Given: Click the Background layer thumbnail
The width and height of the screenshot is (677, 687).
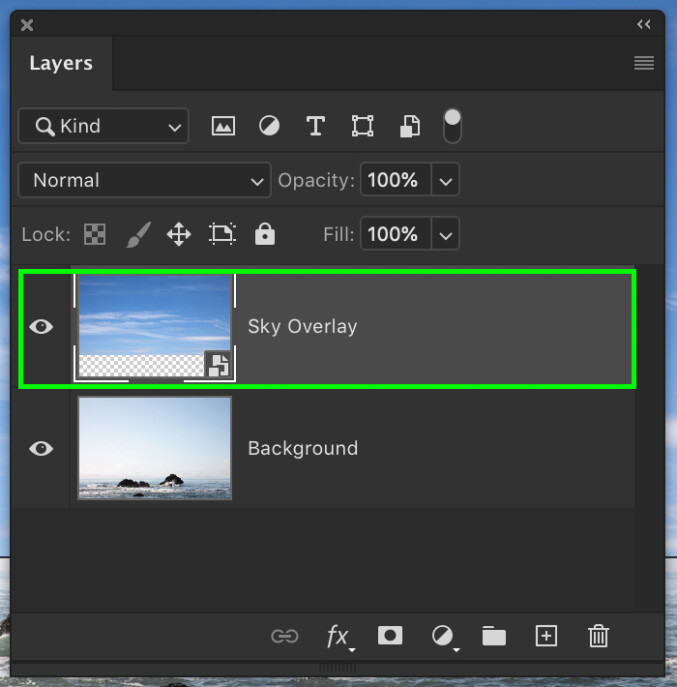Looking at the screenshot, I should [x=155, y=448].
